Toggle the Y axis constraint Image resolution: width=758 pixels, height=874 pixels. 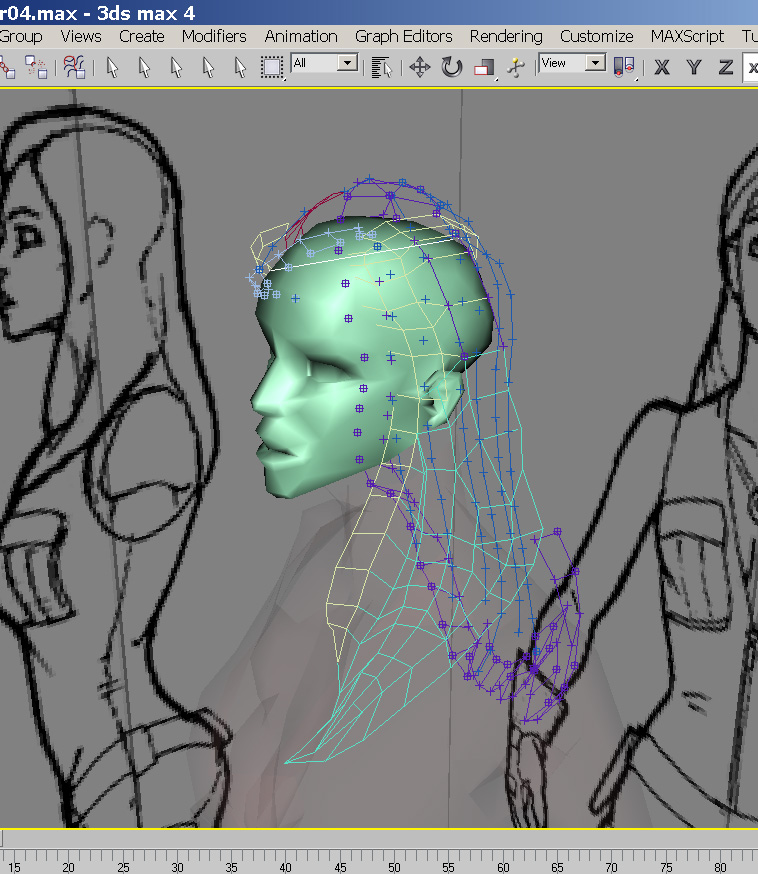pos(694,67)
